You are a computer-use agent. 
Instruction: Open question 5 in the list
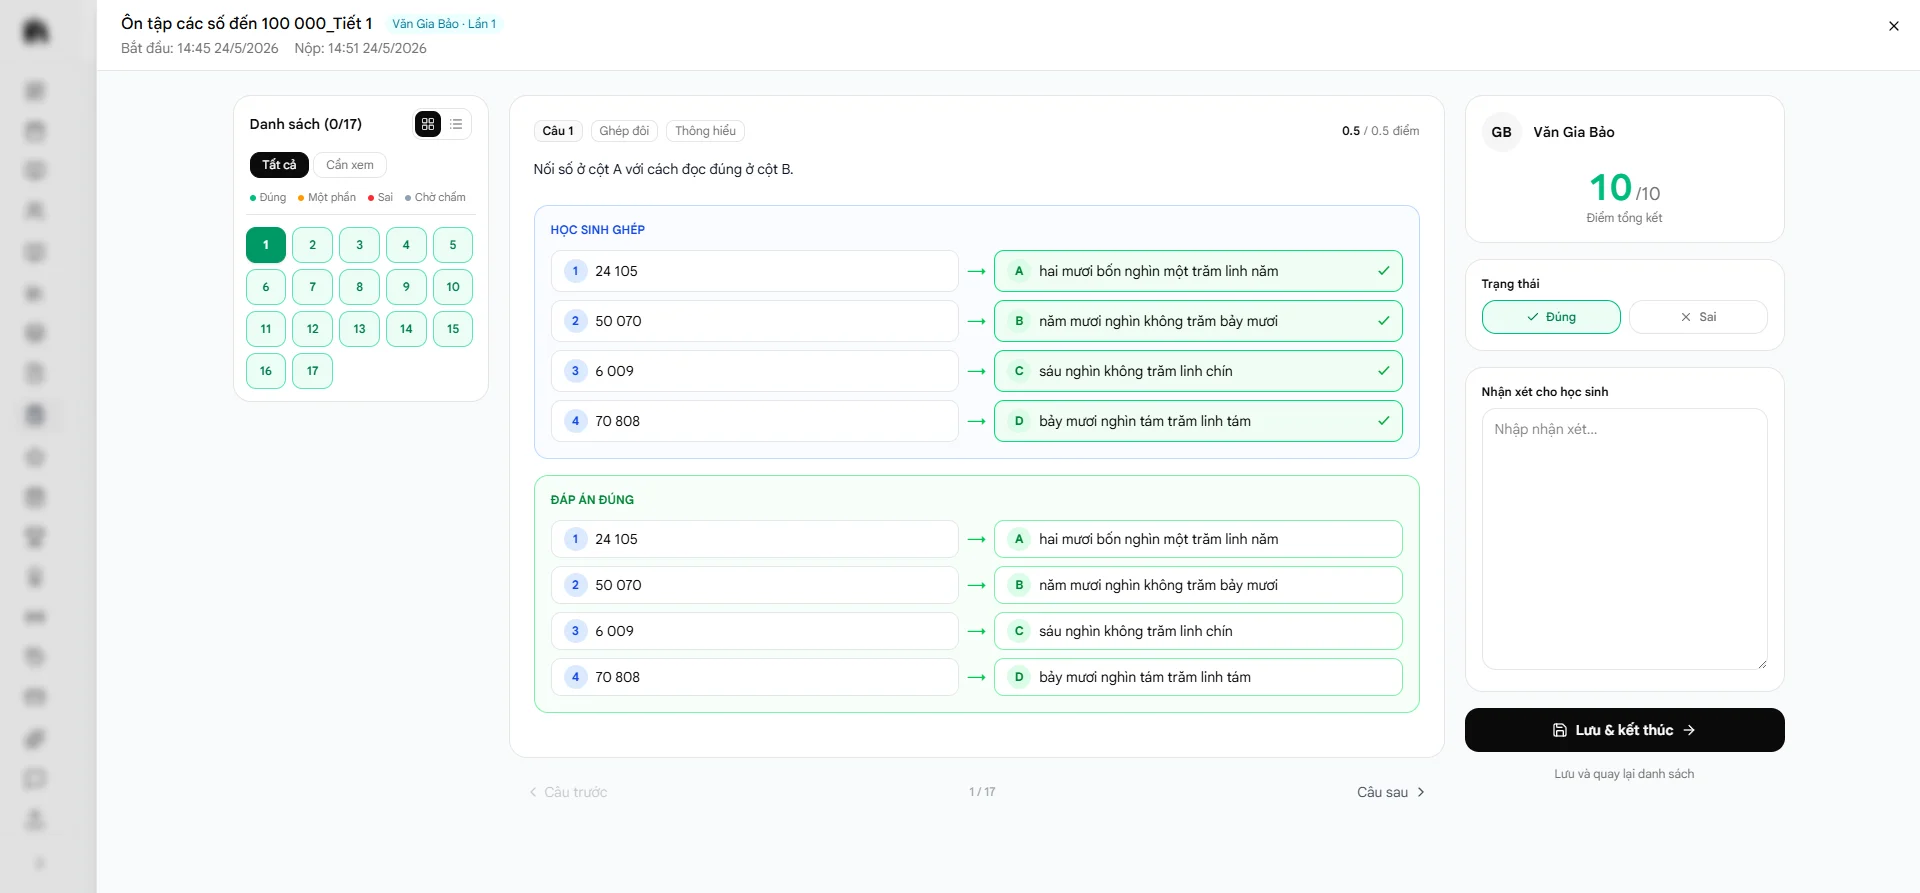pos(453,245)
